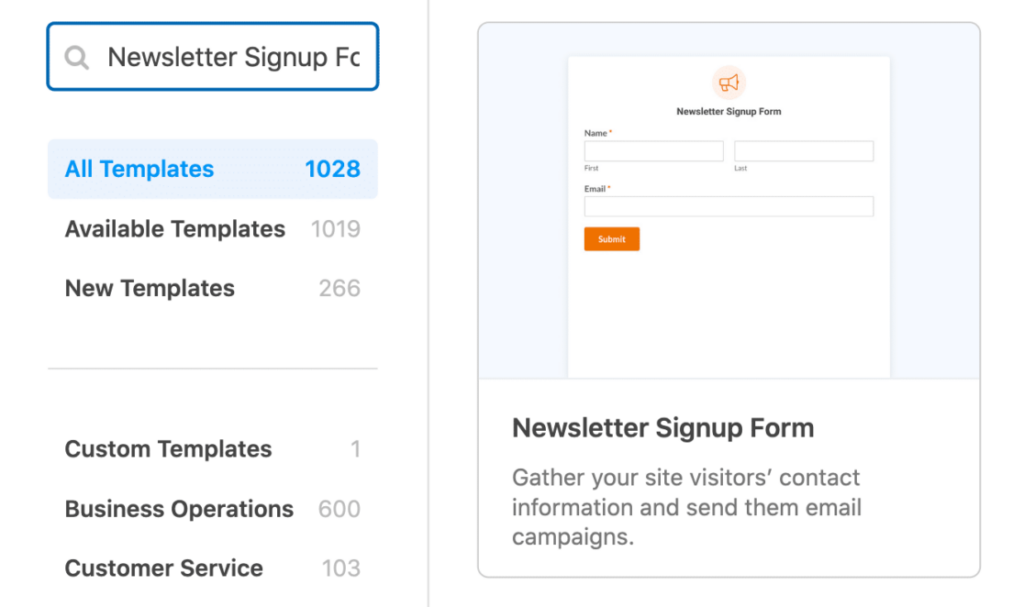Browse Business Operations templates
1024x607 pixels.
coord(178,509)
